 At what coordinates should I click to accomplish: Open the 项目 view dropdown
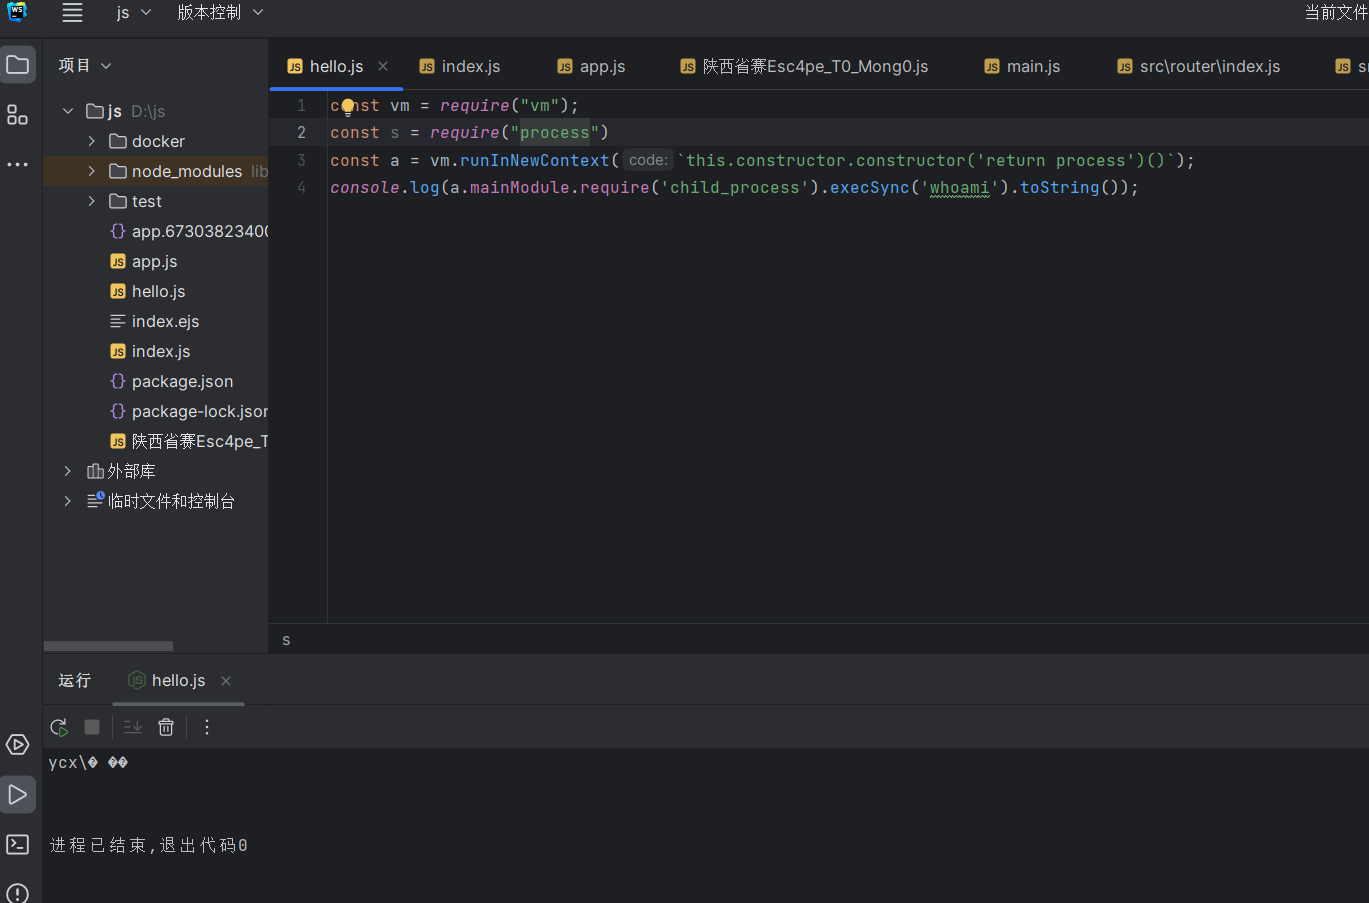click(85, 65)
